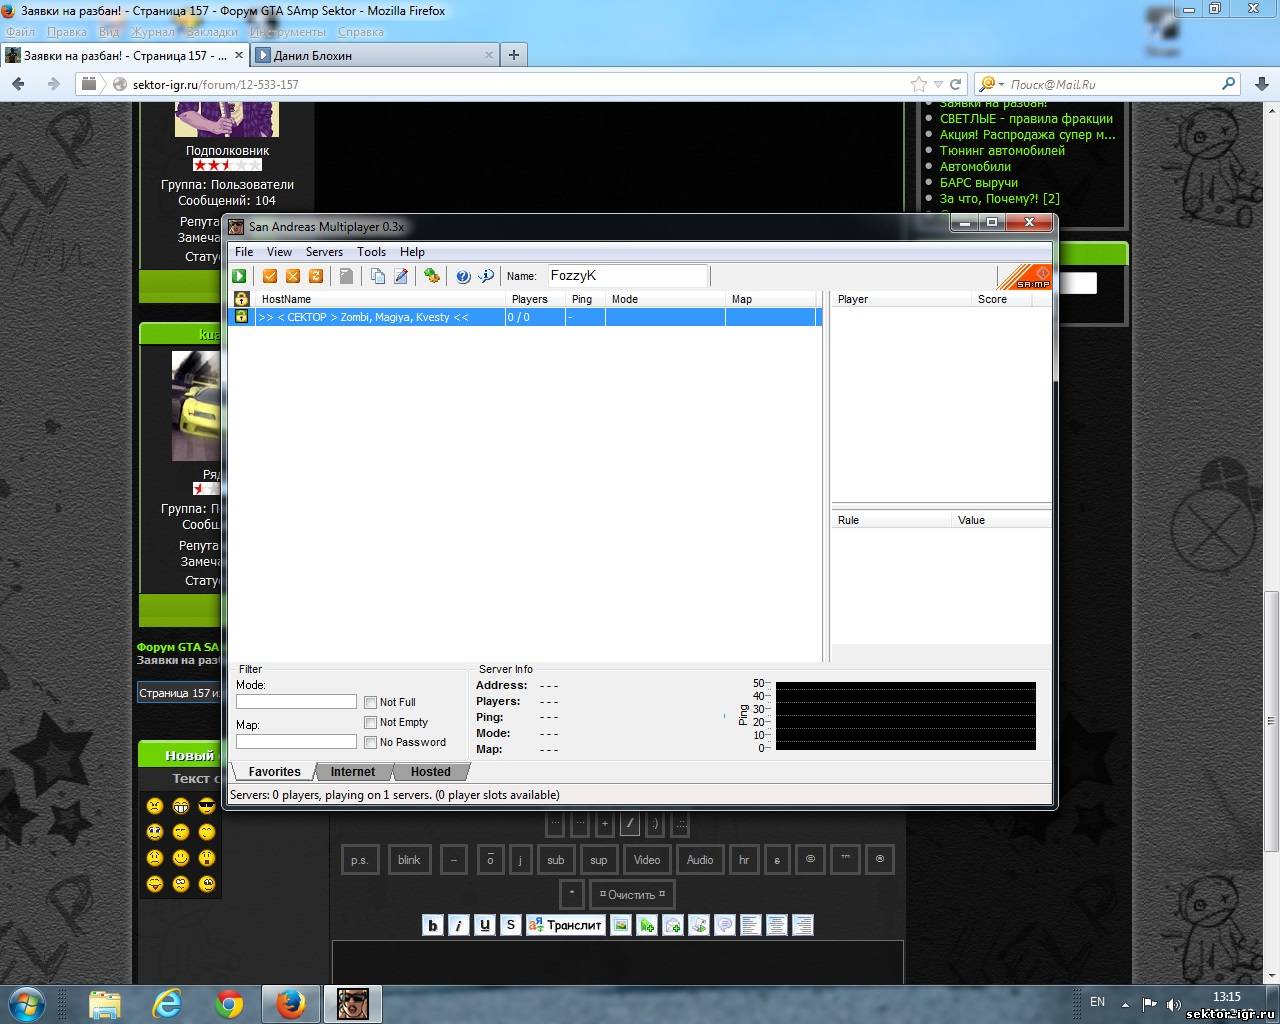Launch Google Chrome from the taskbar

click(x=229, y=1003)
